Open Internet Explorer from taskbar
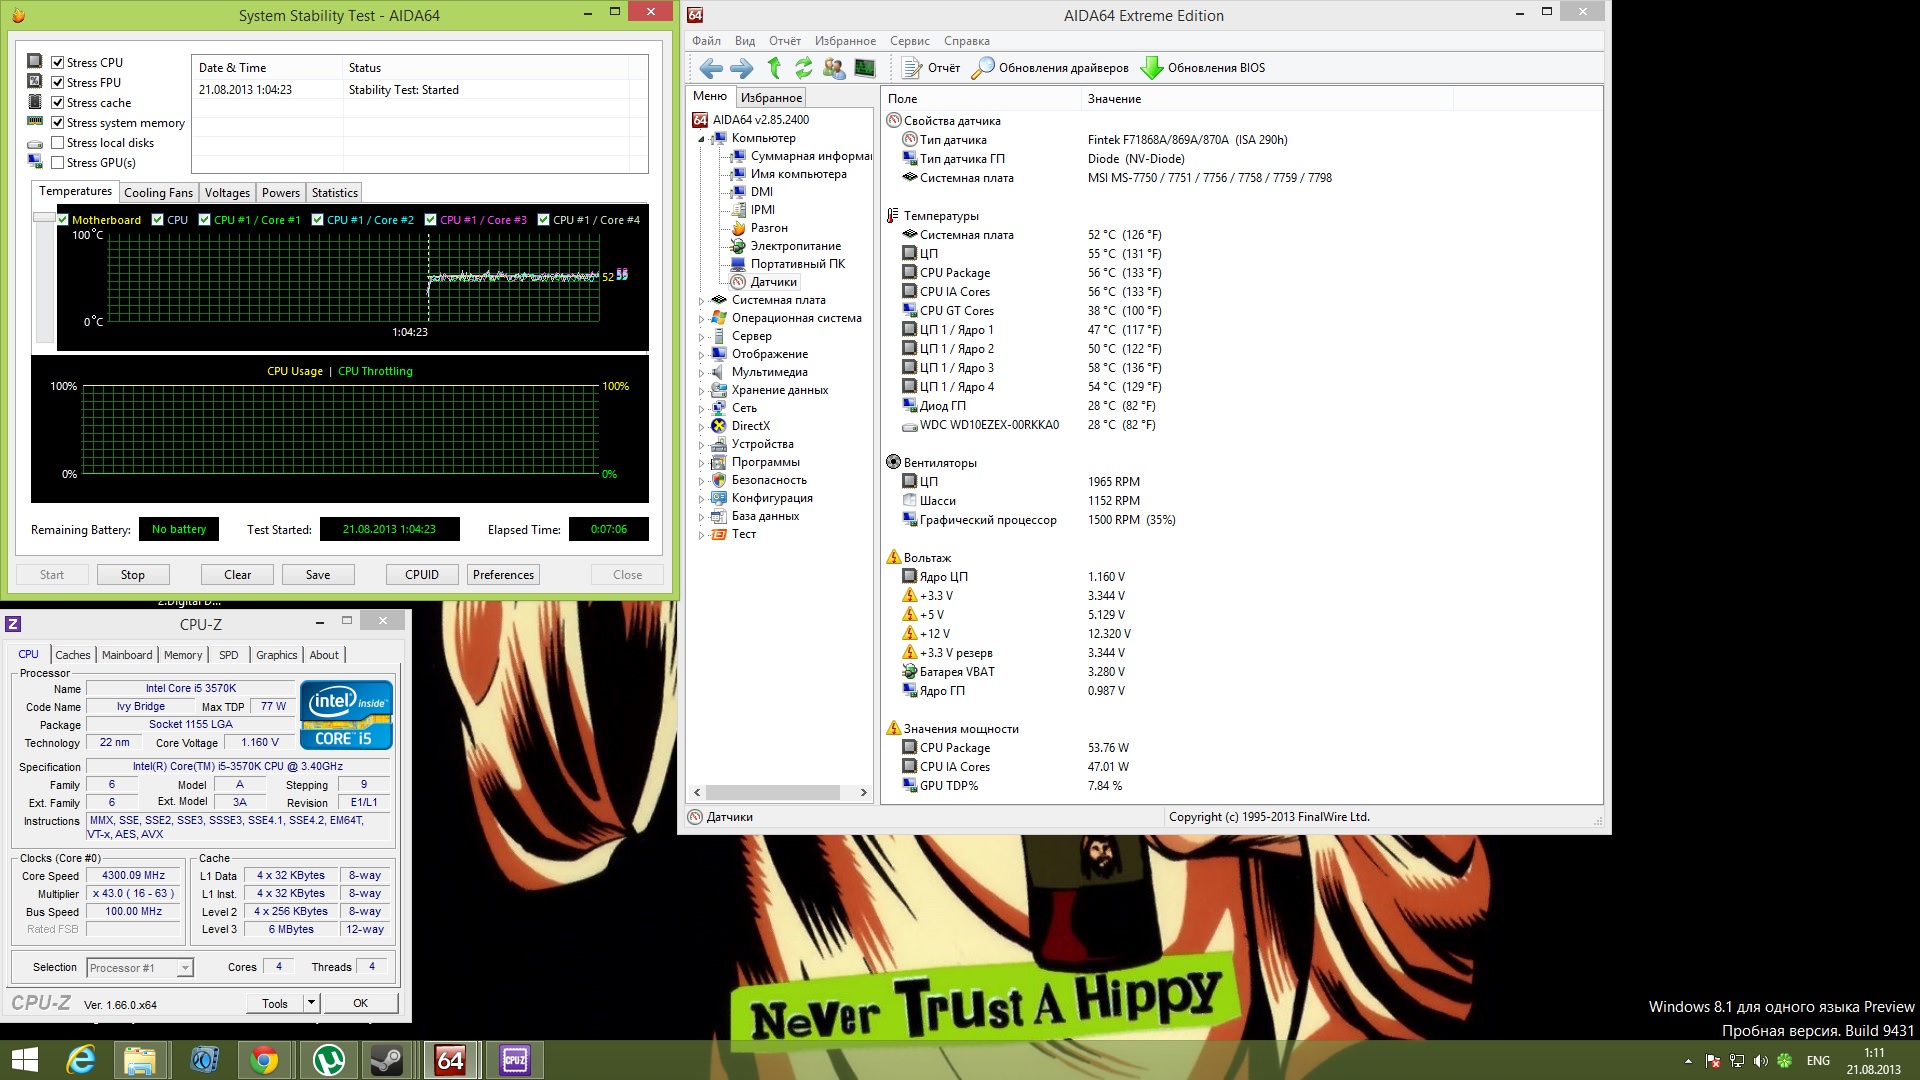The width and height of the screenshot is (1920, 1080). pos(80,1060)
